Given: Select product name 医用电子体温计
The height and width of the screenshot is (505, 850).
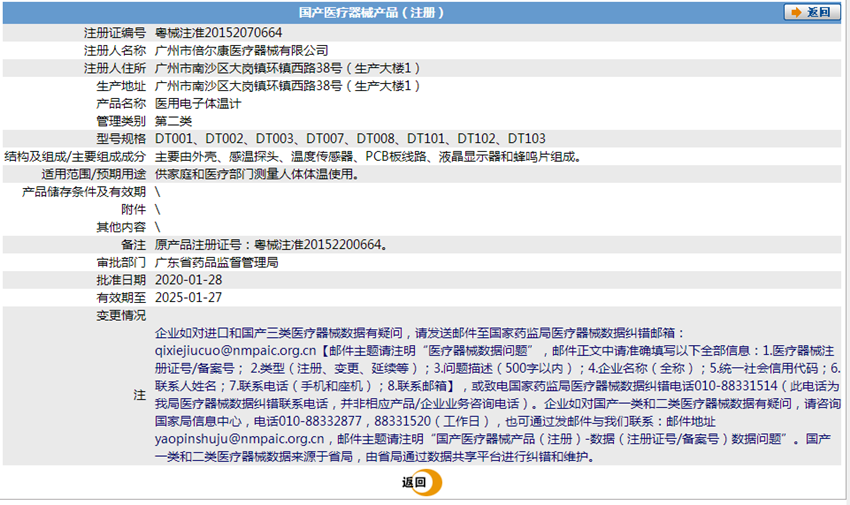Looking at the screenshot, I should 198,103.
